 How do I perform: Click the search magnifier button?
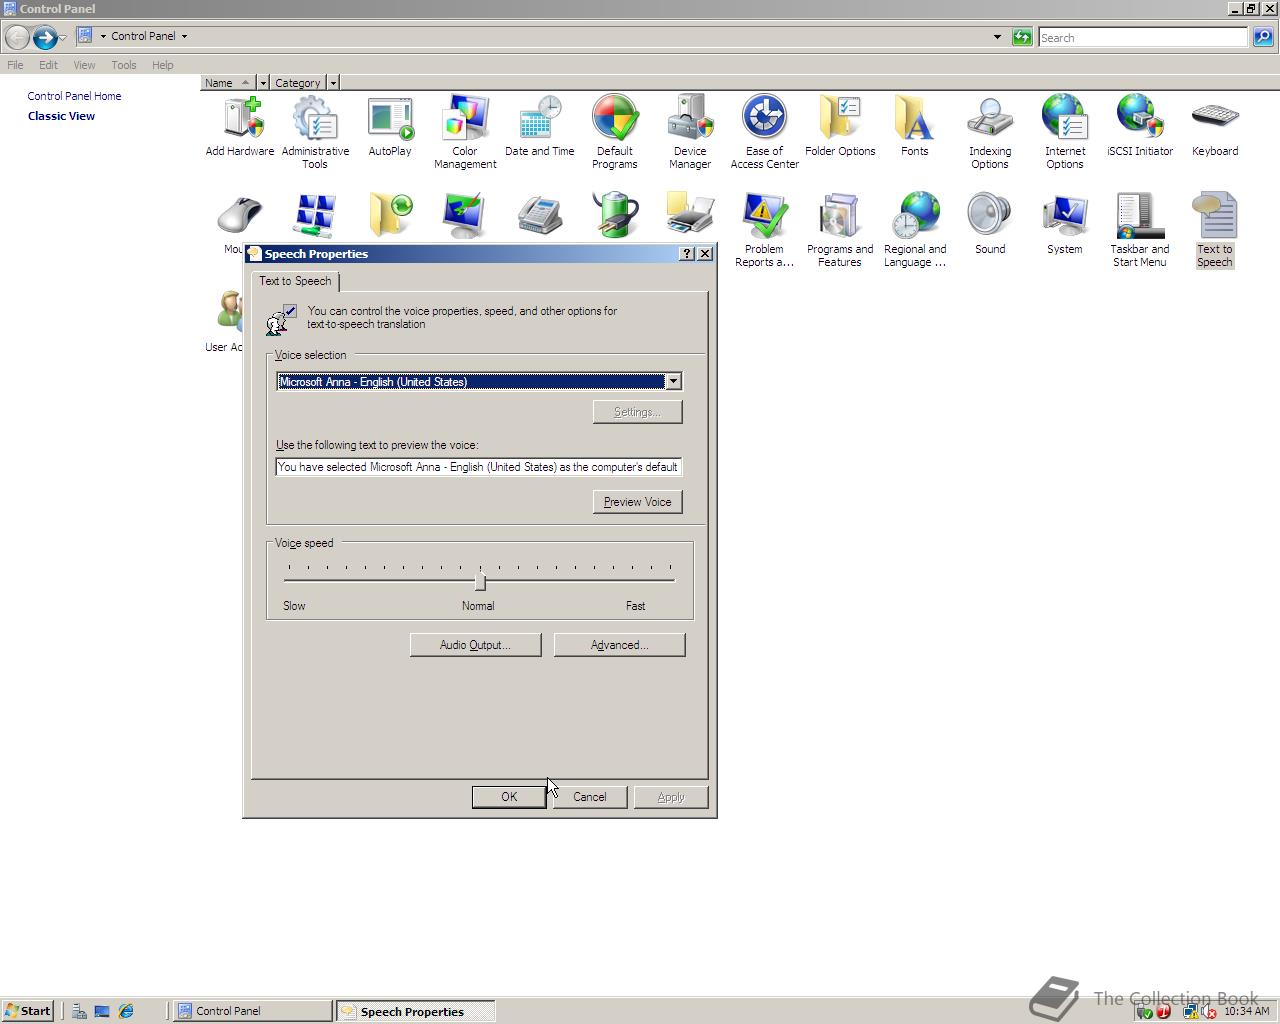pos(1263,37)
